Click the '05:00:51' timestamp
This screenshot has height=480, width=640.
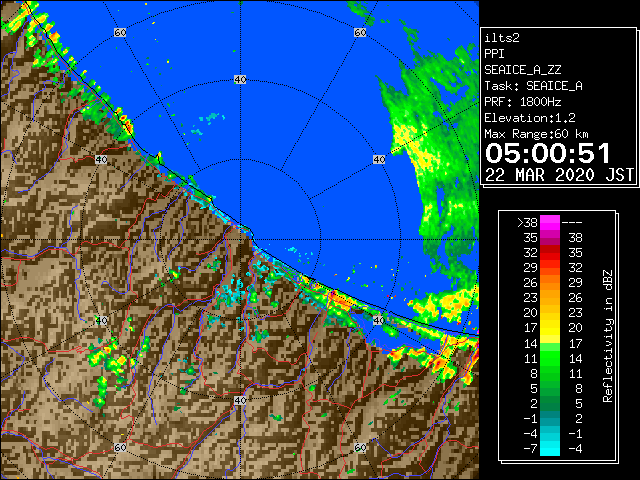tap(547, 153)
